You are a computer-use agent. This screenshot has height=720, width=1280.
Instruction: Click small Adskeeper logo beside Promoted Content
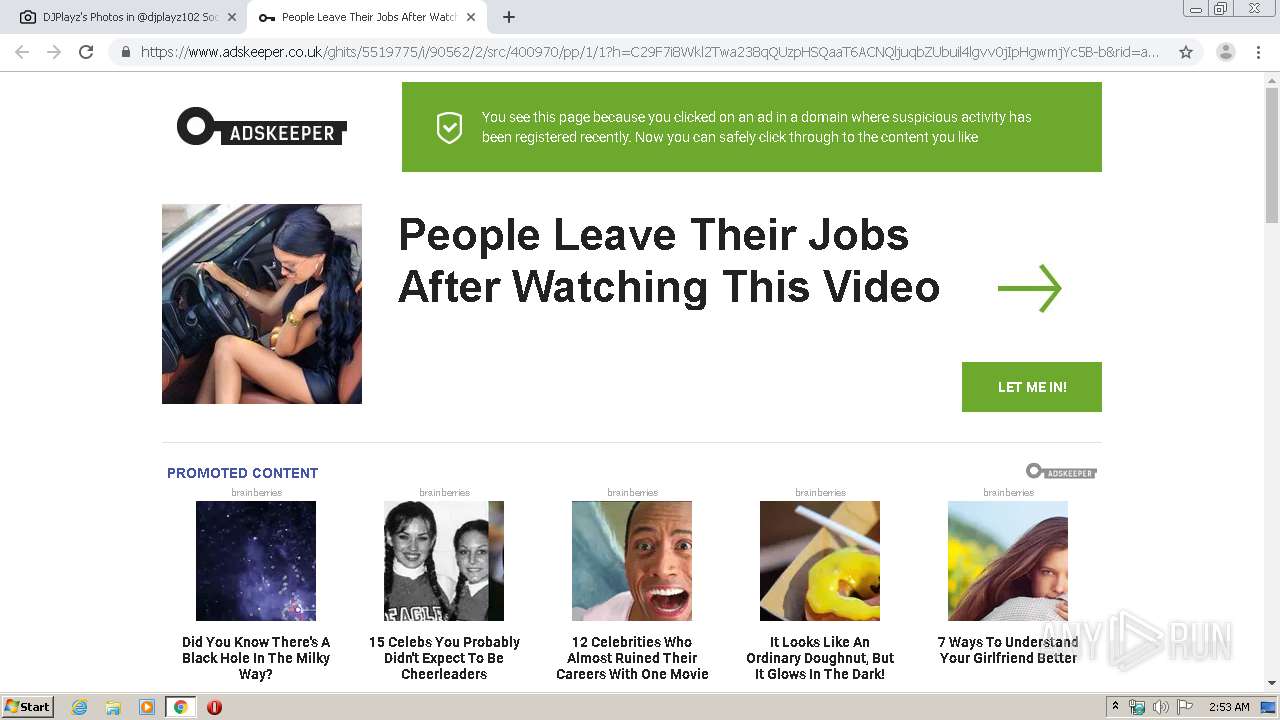pyautogui.click(x=1061, y=471)
